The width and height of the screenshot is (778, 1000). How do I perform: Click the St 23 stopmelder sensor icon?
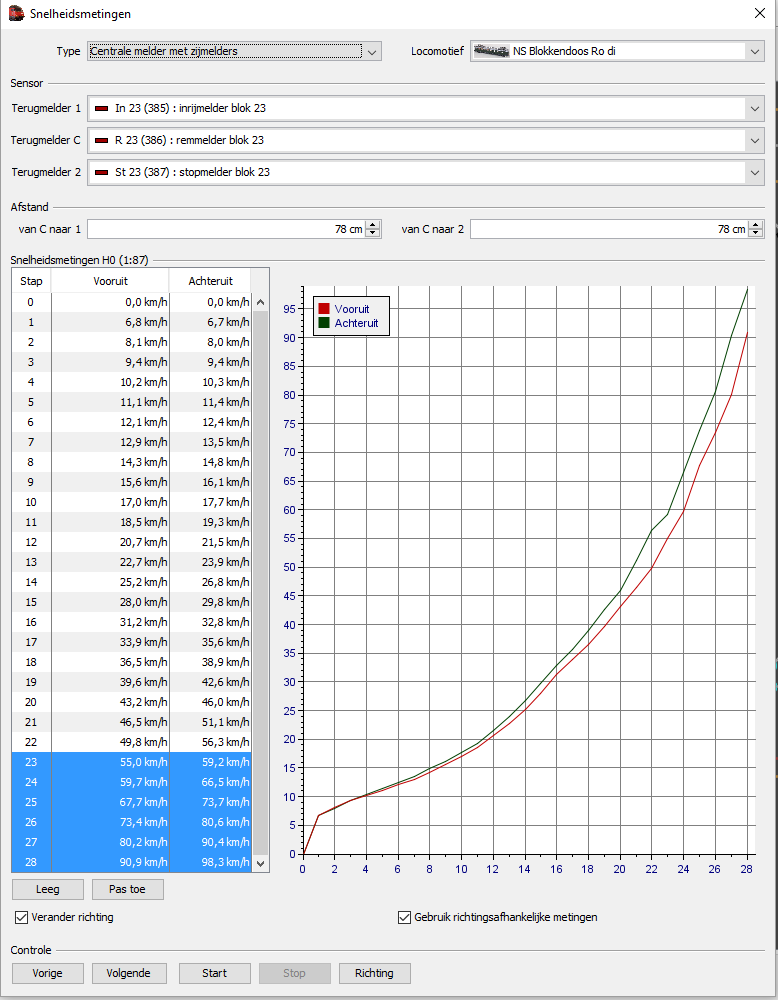coord(101,172)
